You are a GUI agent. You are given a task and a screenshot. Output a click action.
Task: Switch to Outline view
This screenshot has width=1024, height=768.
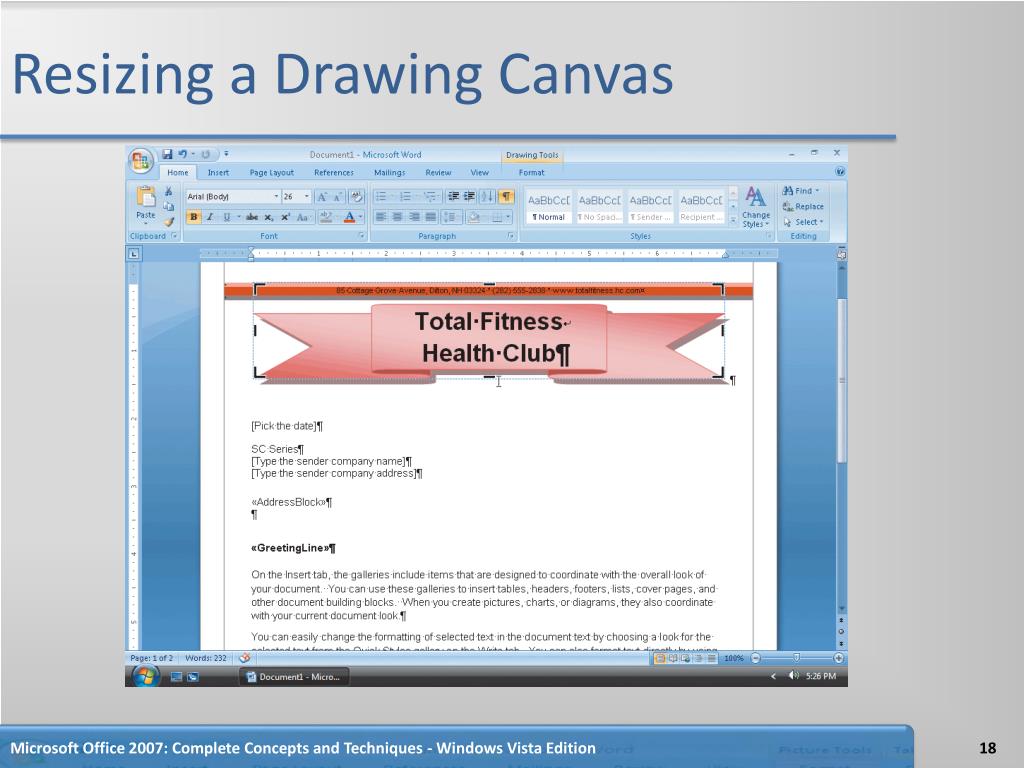(x=699, y=658)
